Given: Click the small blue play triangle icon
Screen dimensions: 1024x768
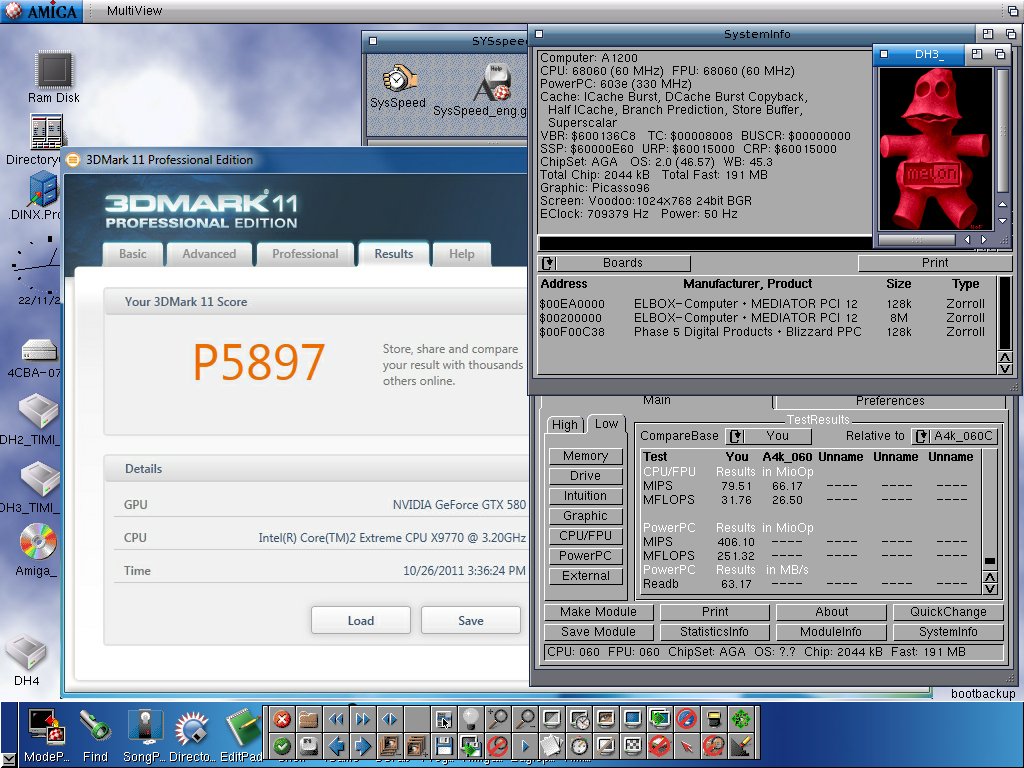Looking at the screenshot, I should (524, 746).
